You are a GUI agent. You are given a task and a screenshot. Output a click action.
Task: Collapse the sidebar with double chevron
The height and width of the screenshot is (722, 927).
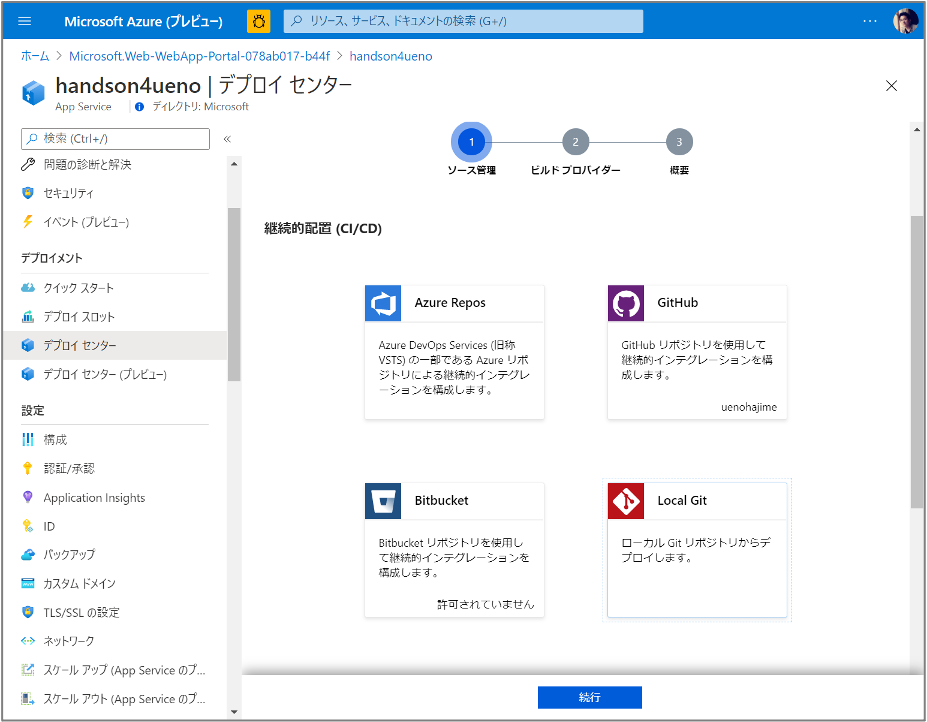click(x=227, y=139)
